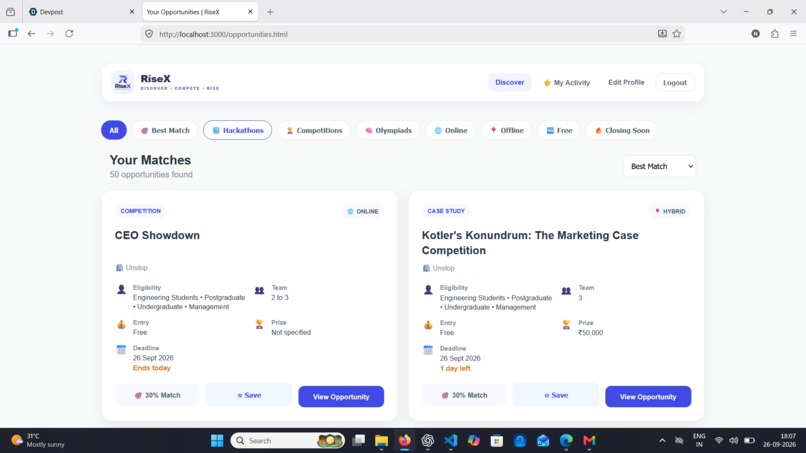
Task: Click team icon on CEO Showdown card
Action: pyautogui.click(x=259, y=290)
